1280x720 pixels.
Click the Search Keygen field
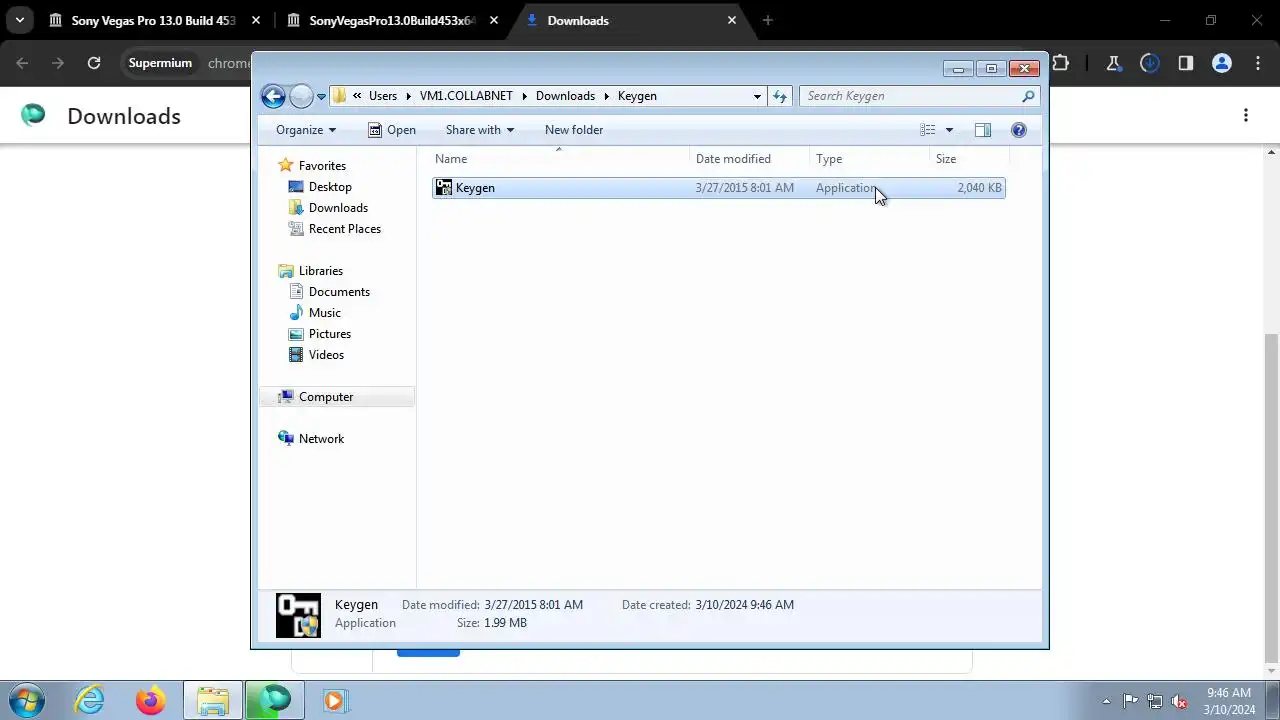[910, 96]
